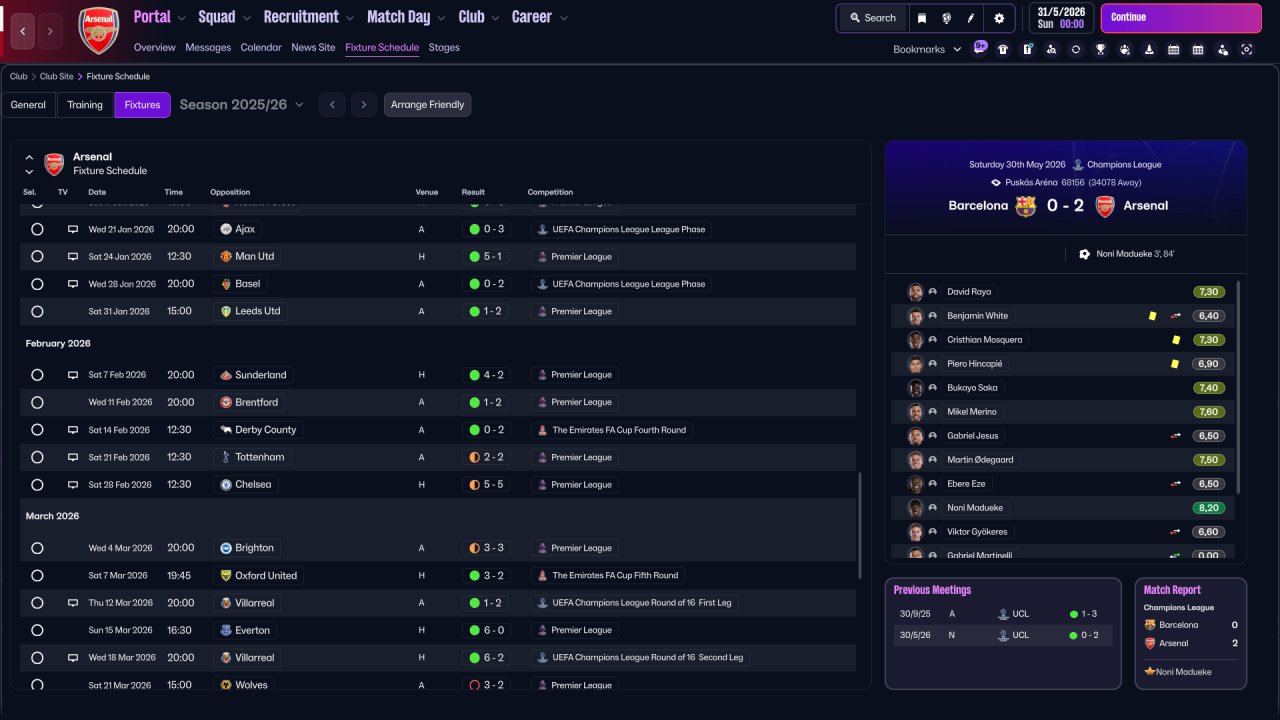This screenshot has width=1280, height=720.
Task: Click the Tottenham crest in fixture list
Action: click(226, 457)
